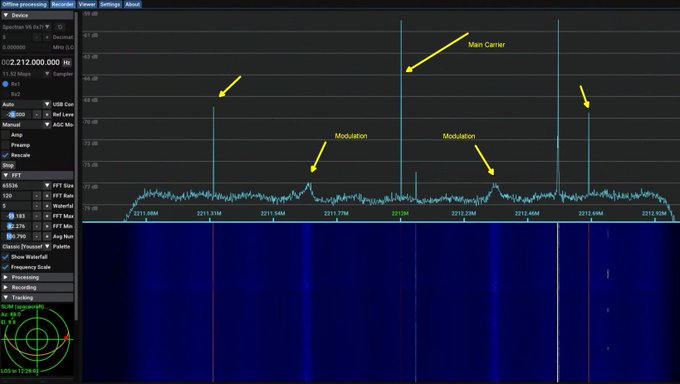680x384 pixels.
Task: Uncheck the Rescale checkbox
Action: (x=6, y=155)
